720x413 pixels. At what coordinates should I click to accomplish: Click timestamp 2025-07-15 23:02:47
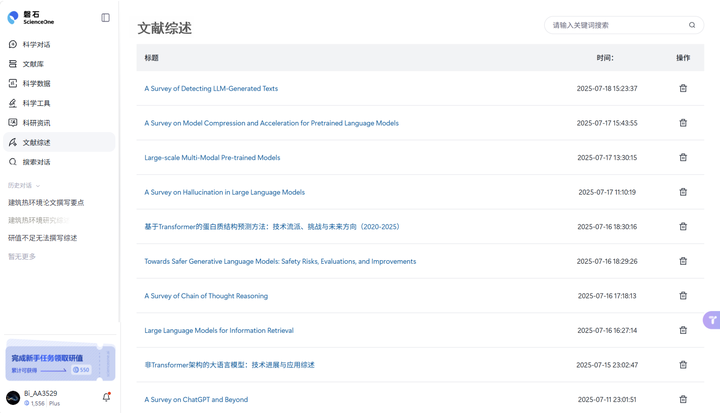[607, 365]
